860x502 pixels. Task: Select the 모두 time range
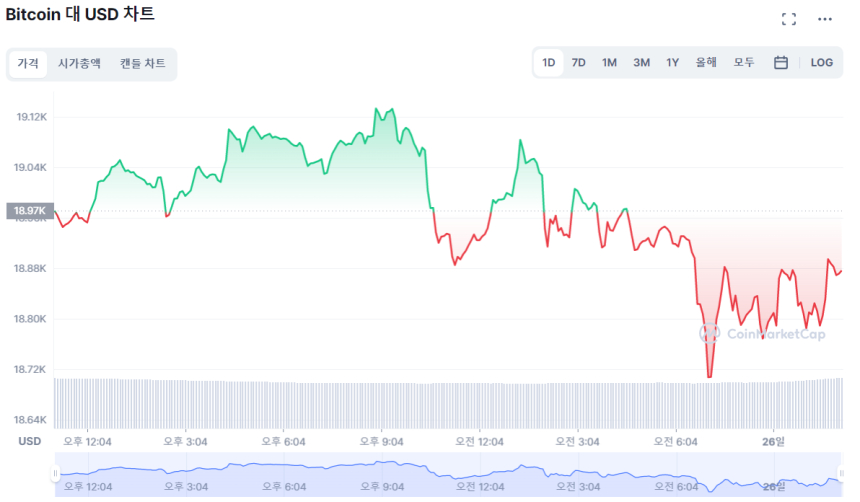[744, 62]
